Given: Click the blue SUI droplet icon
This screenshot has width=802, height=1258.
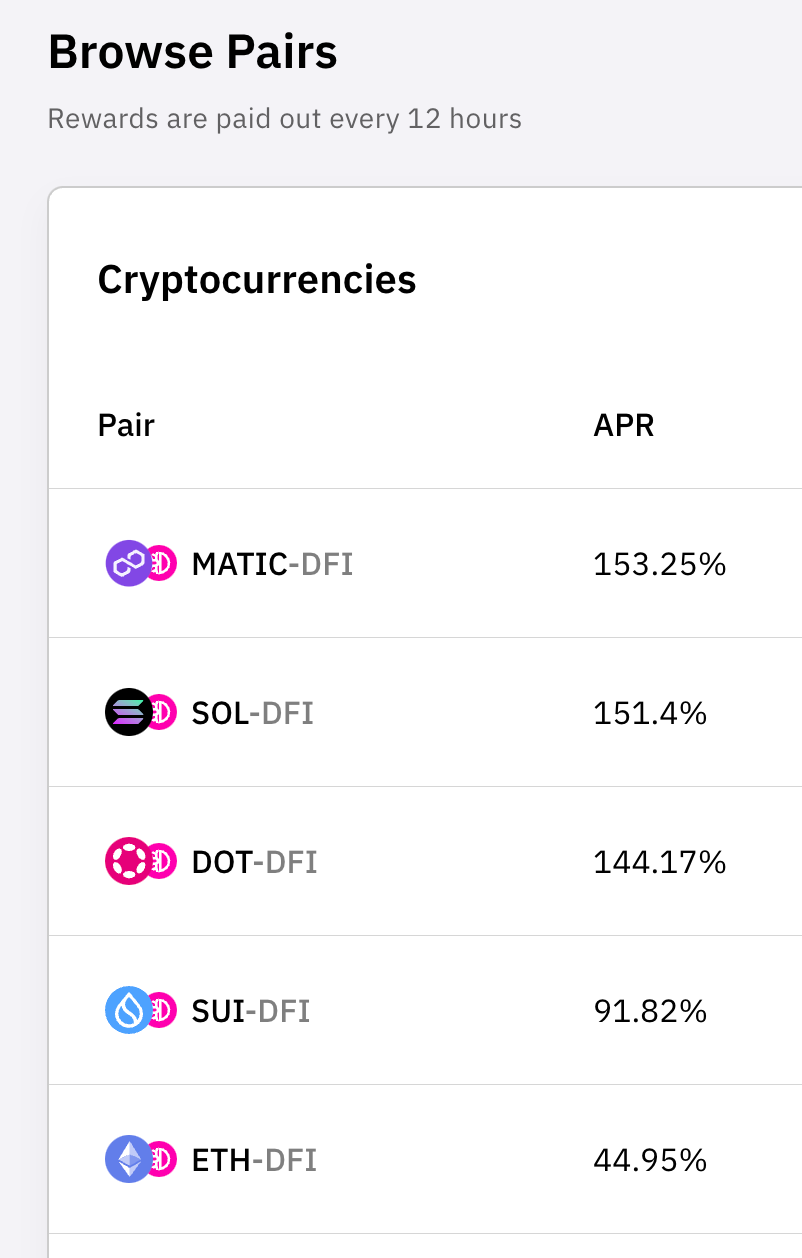Looking at the screenshot, I should 126,1011.
